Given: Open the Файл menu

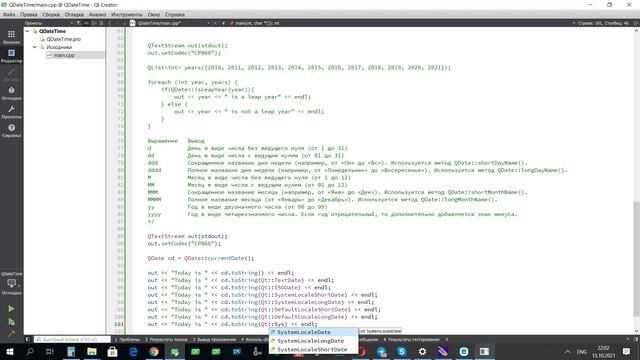Looking at the screenshot, I should coord(9,14).
